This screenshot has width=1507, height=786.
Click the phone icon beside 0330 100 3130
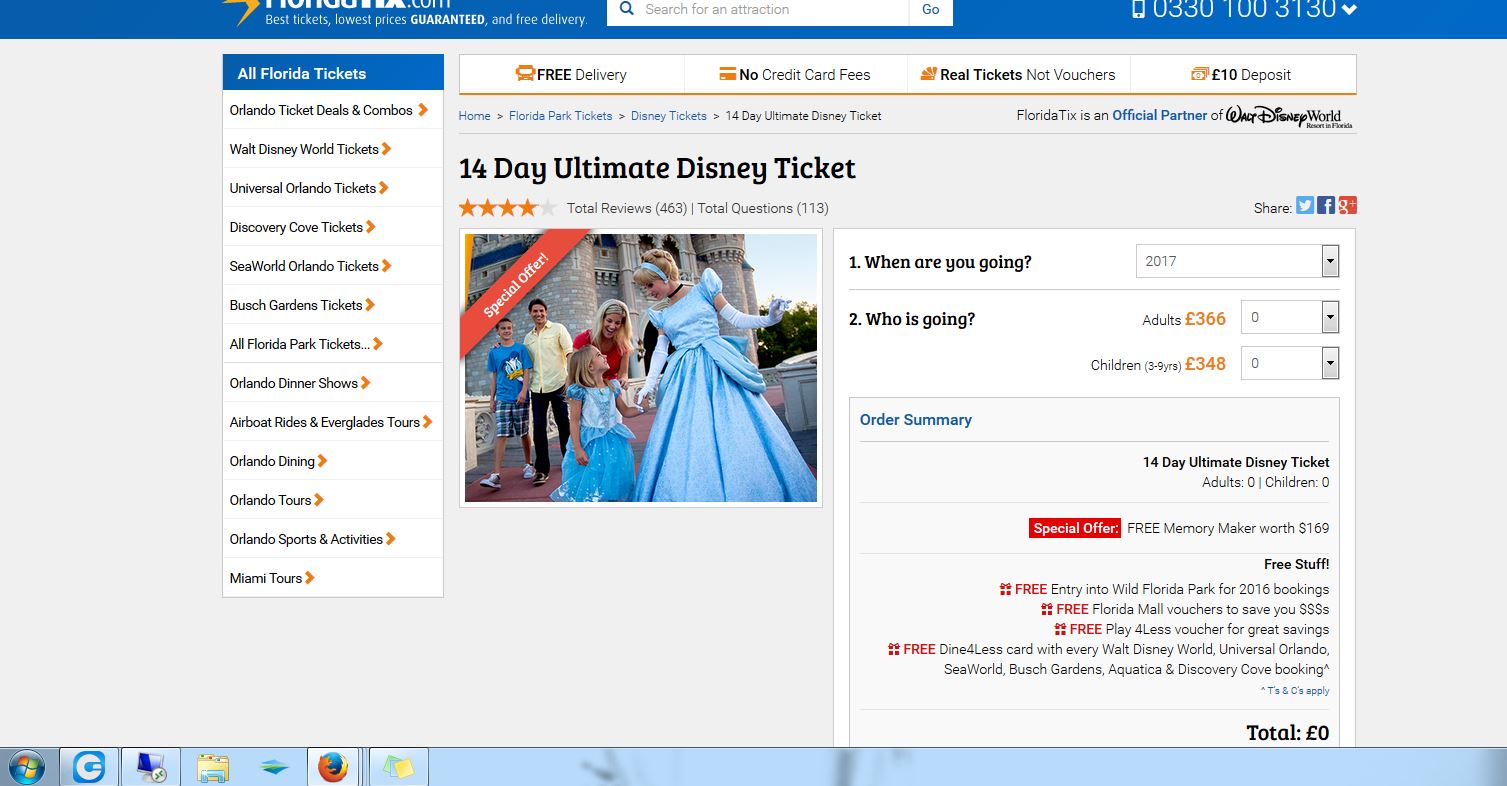(1138, 9)
